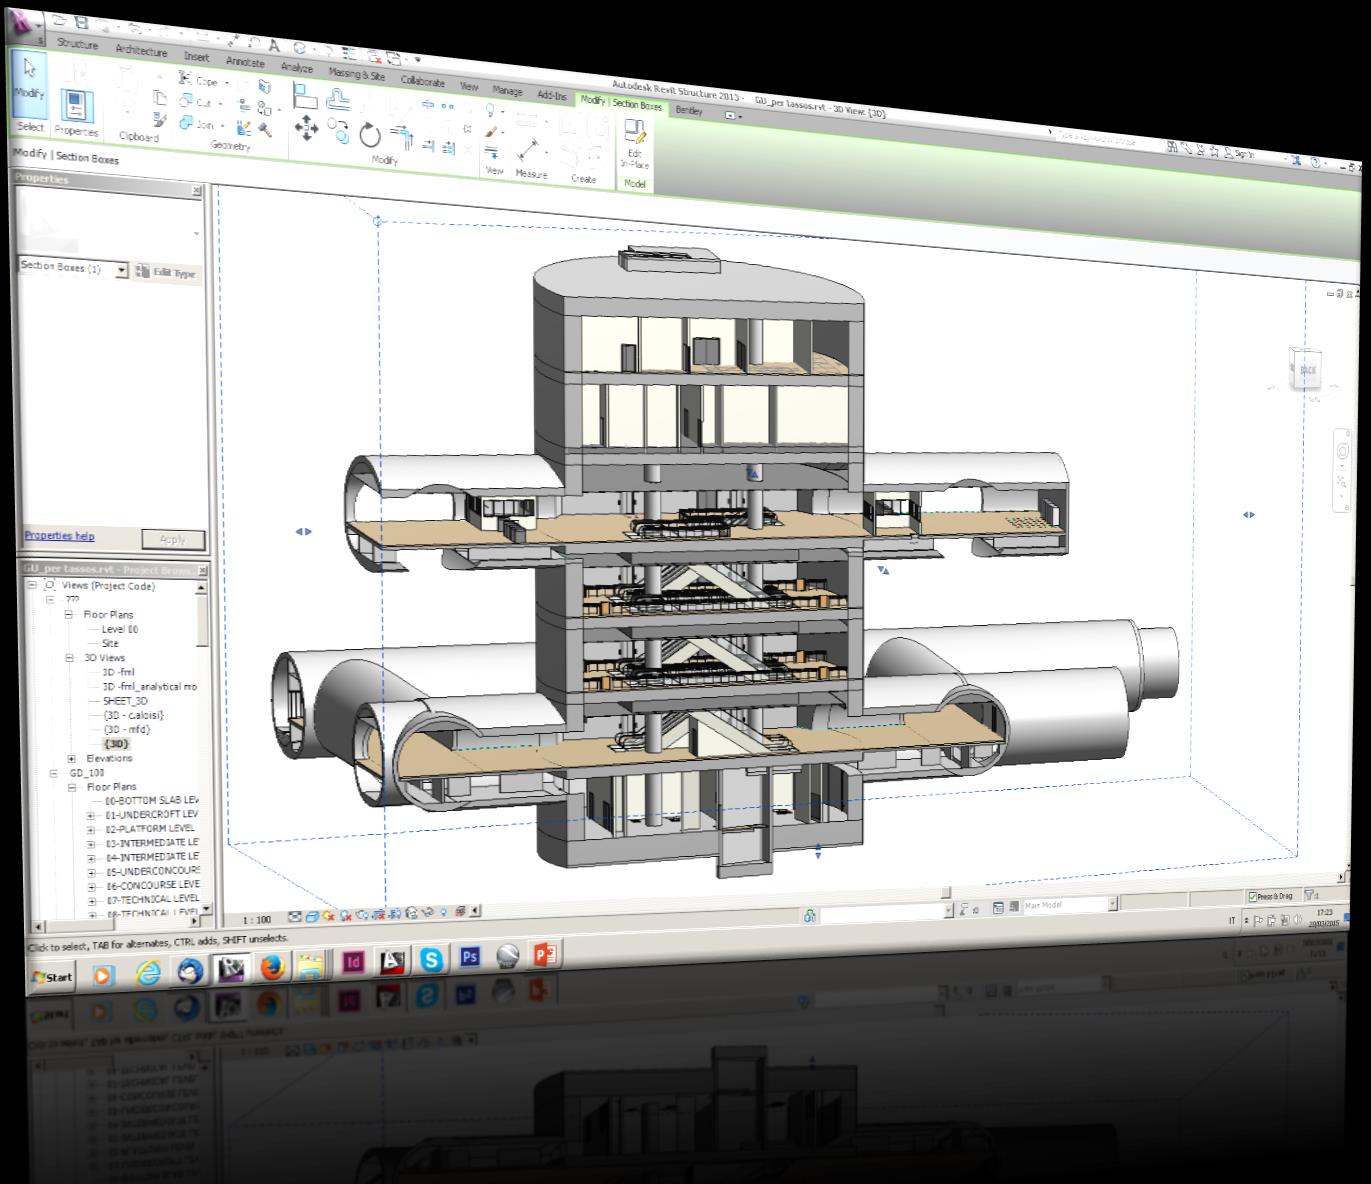Click the 1 : 100 view scale
This screenshot has height=1184, width=1371.
pos(257,919)
